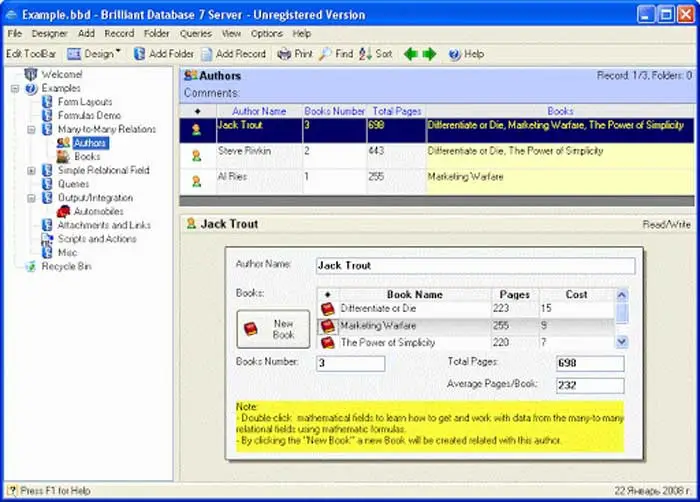The image size is (700, 502).
Task: Click the Author Name input field
Action: click(474, 266)
